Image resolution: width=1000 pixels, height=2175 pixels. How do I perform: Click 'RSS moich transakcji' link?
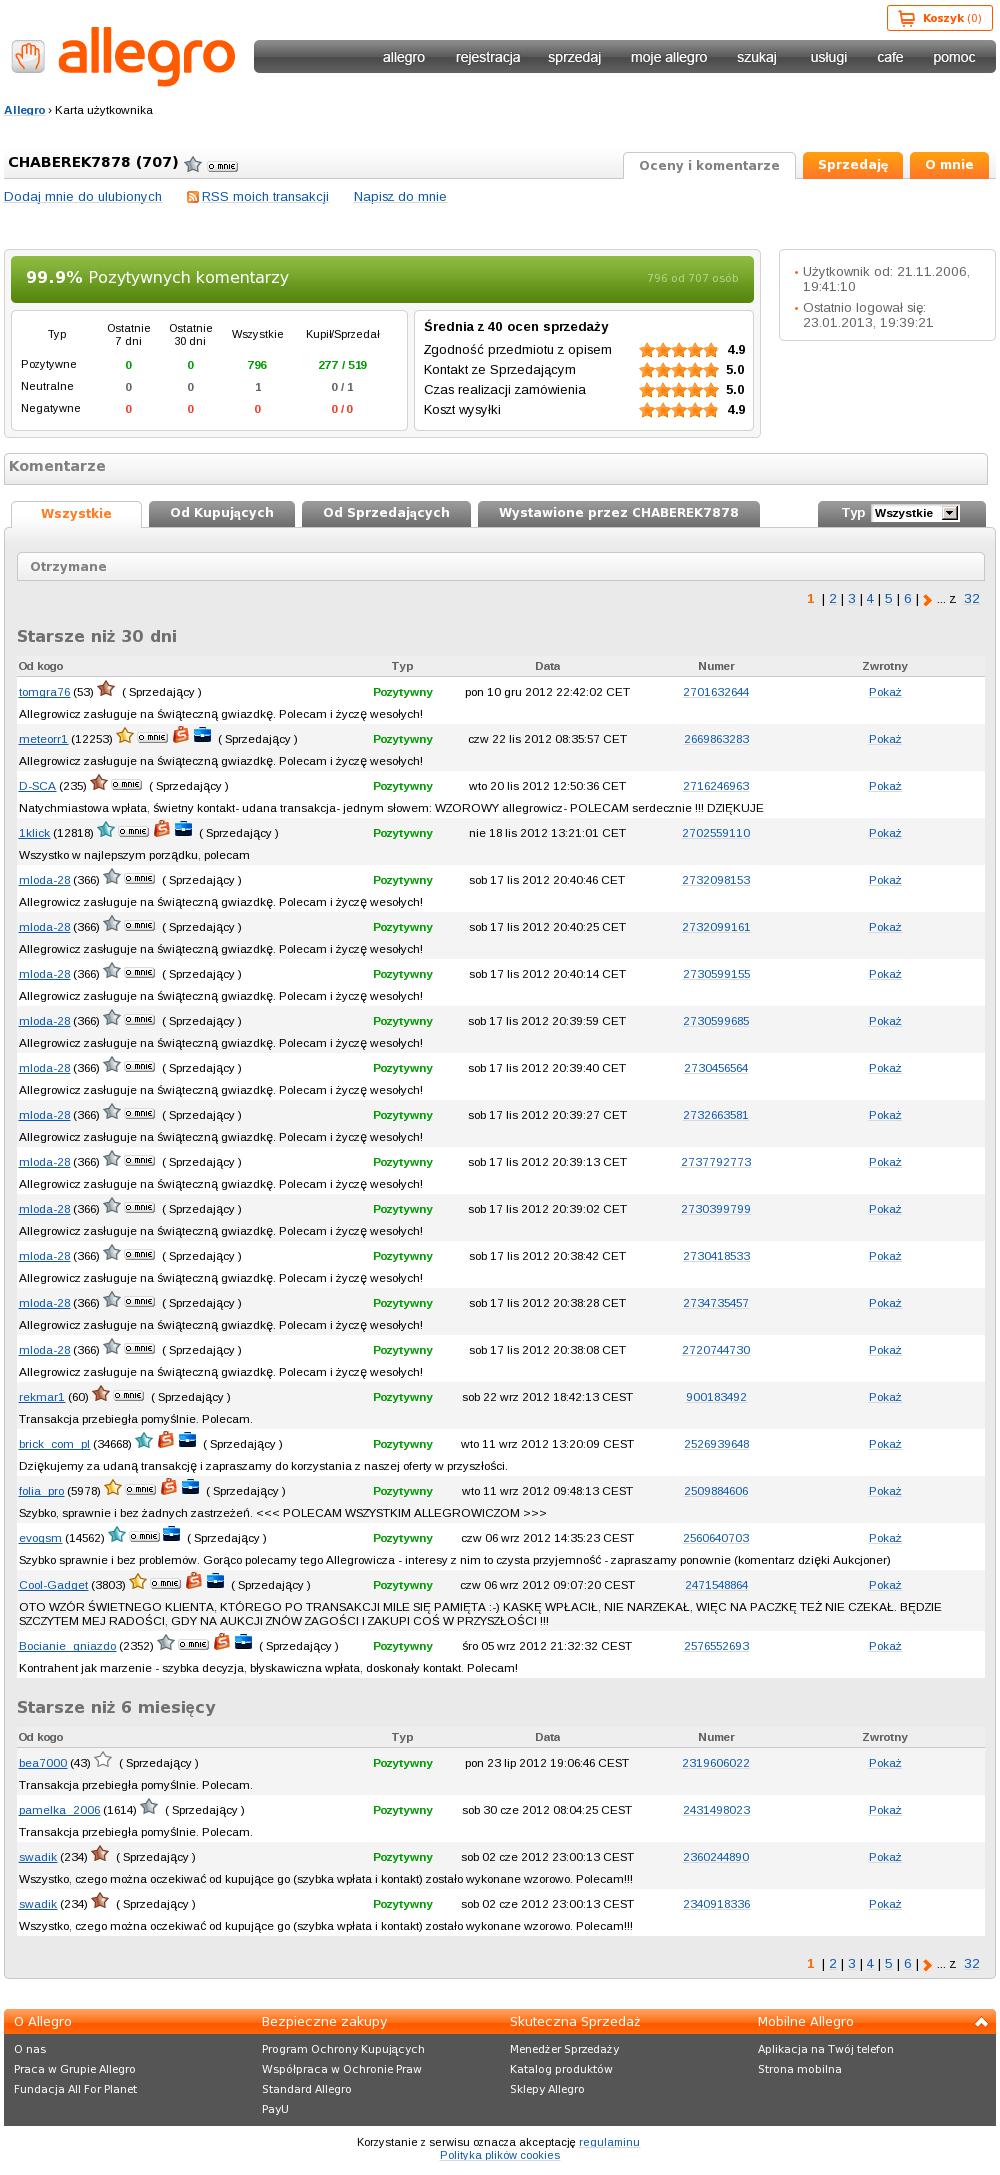pos(265,197)
